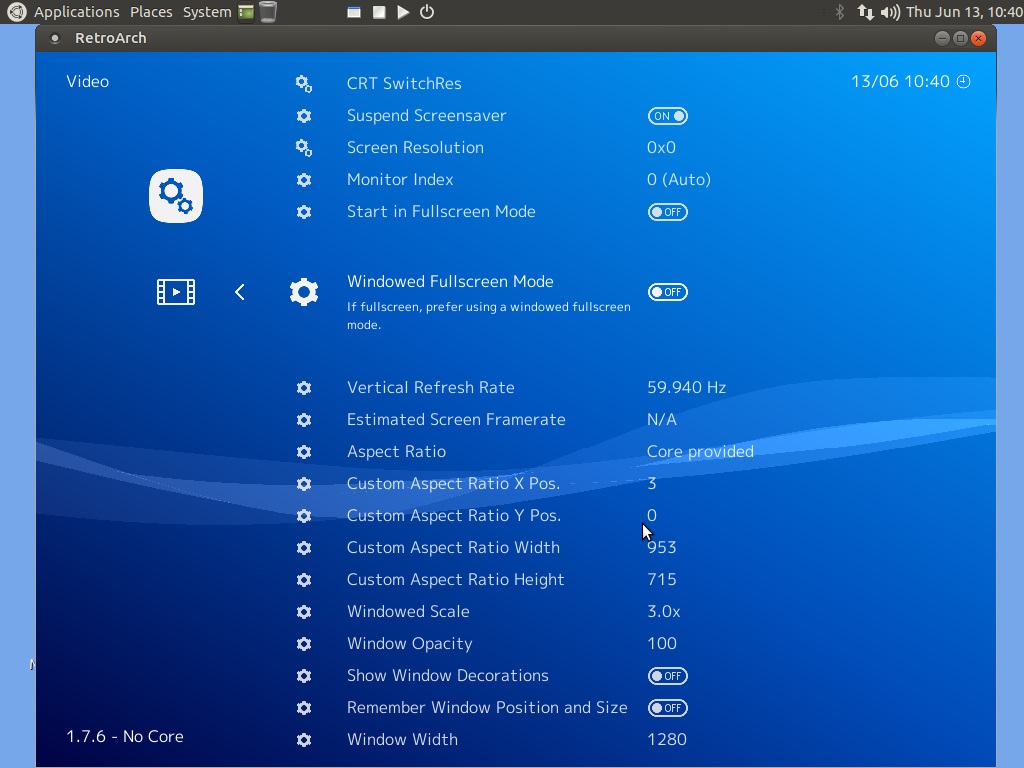1024x768 pixels.
Task: Click the Bluetooth icon in system tray
Action: click(x=839, y=12)
